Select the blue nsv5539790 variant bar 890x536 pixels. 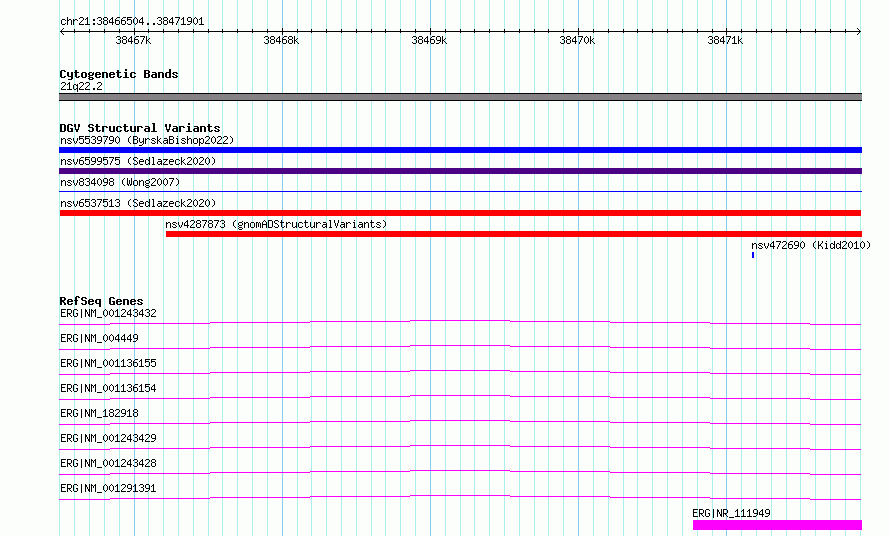point(460,150)
